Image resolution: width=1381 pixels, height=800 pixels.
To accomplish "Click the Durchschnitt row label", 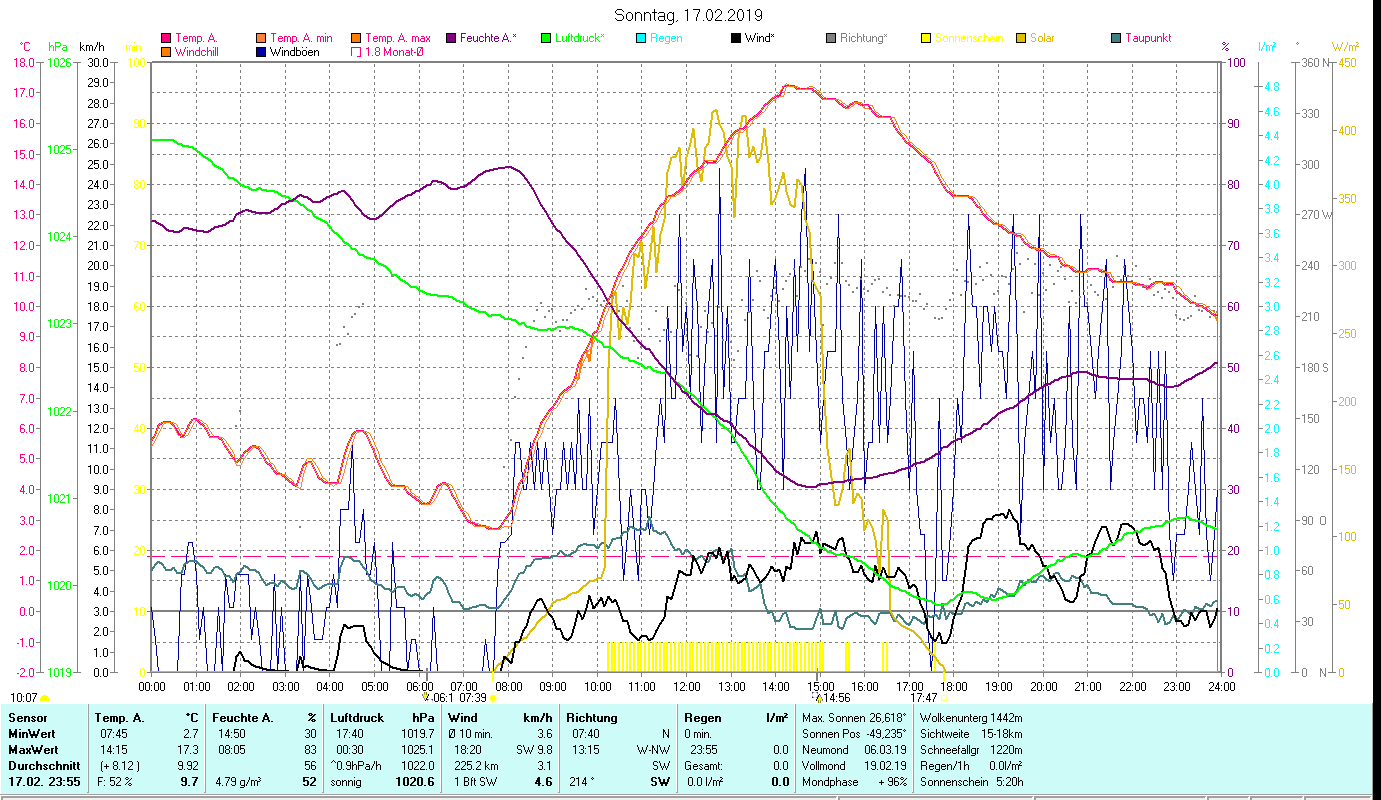I will click(43, 766).
